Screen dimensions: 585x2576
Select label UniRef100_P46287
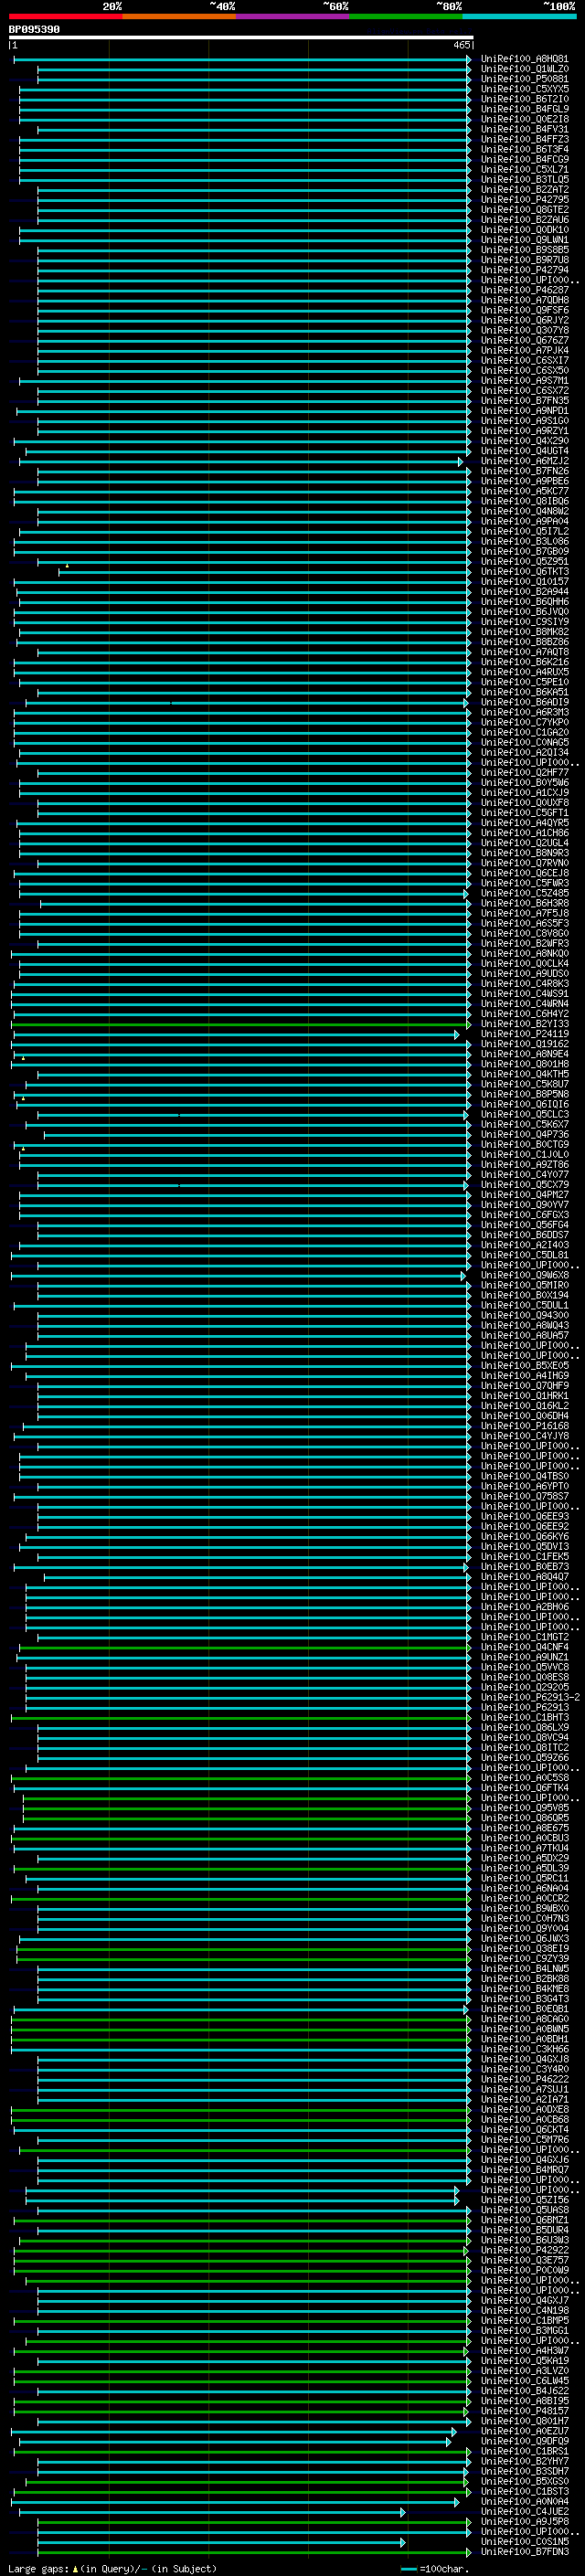tap(525, 290)
